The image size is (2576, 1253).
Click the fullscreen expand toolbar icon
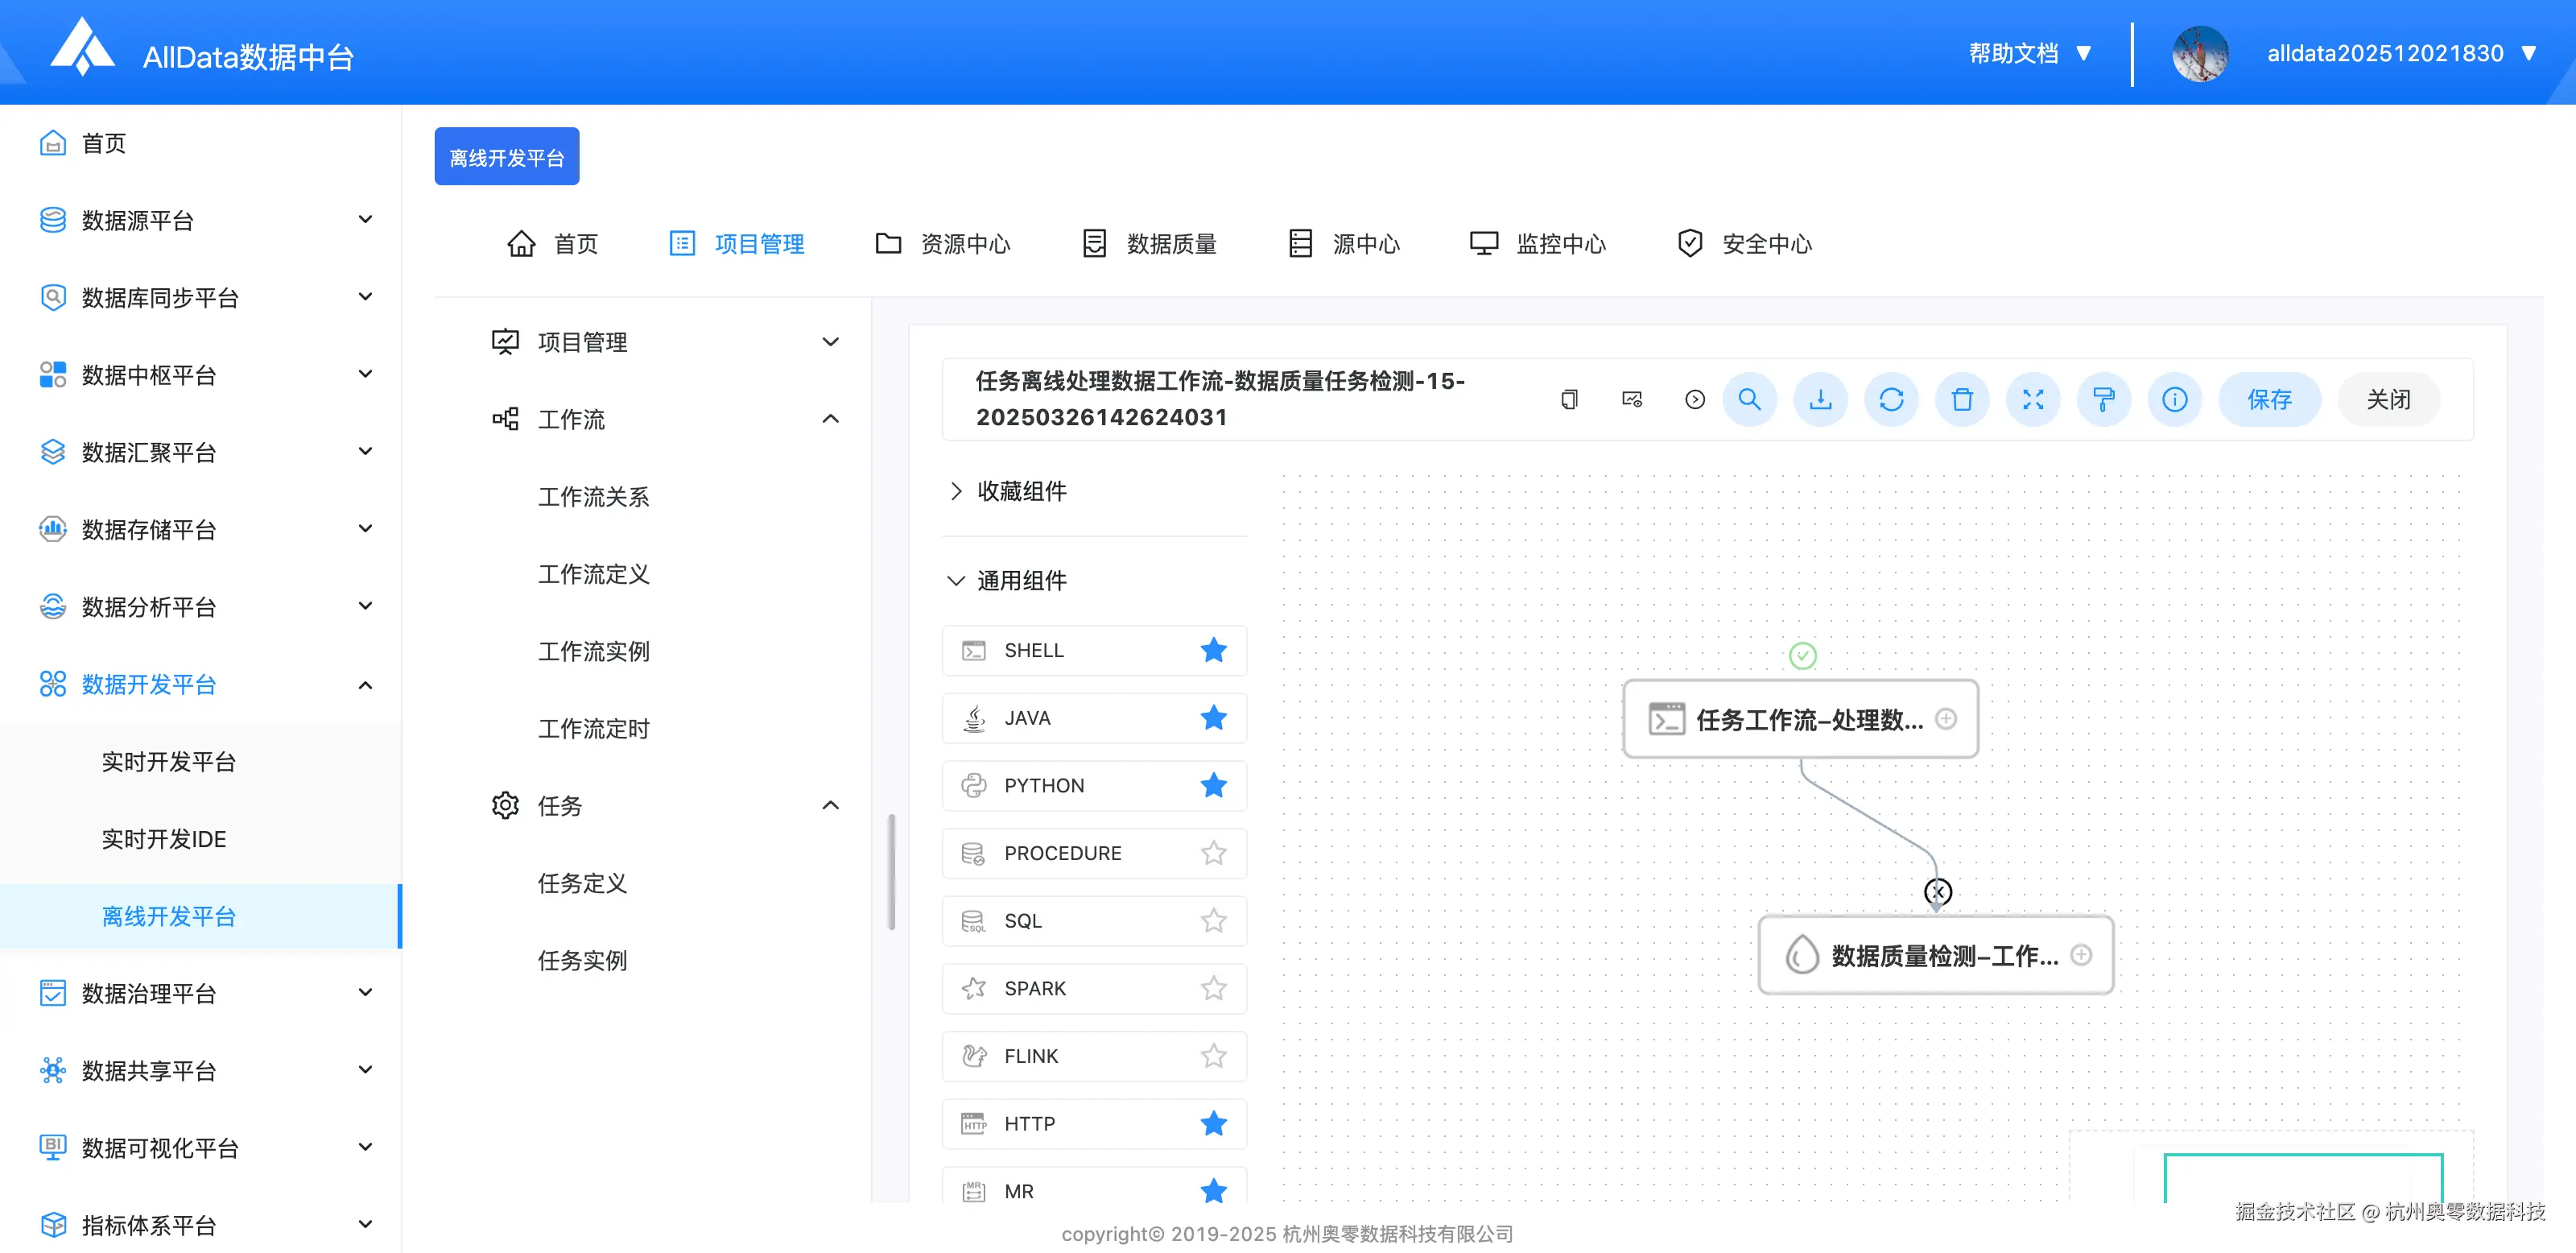pos(2033,400)
